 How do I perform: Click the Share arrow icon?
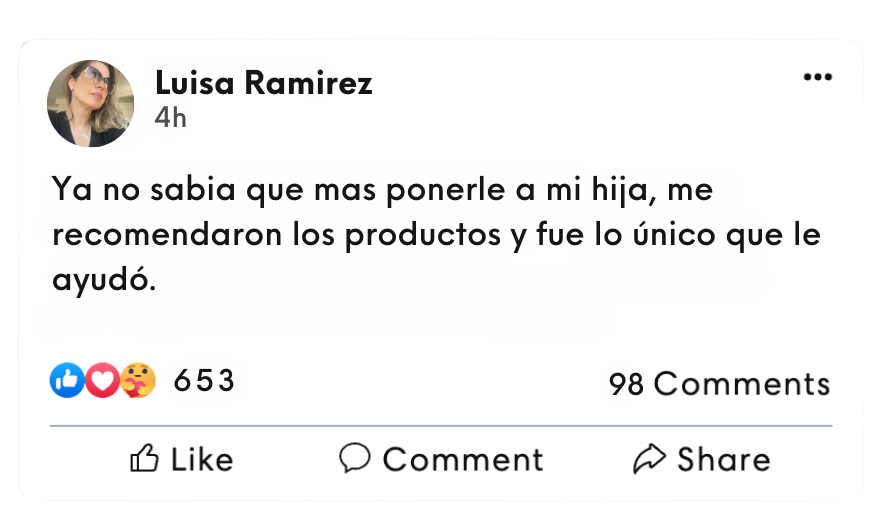tap(650, 459)
